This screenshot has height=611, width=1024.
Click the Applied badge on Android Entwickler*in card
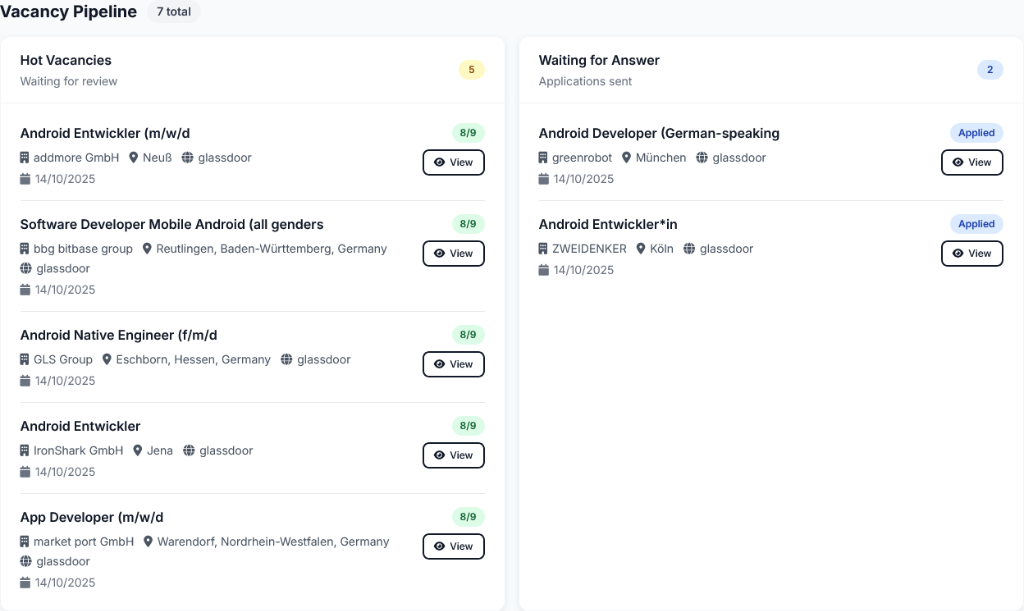pos(976,223)
